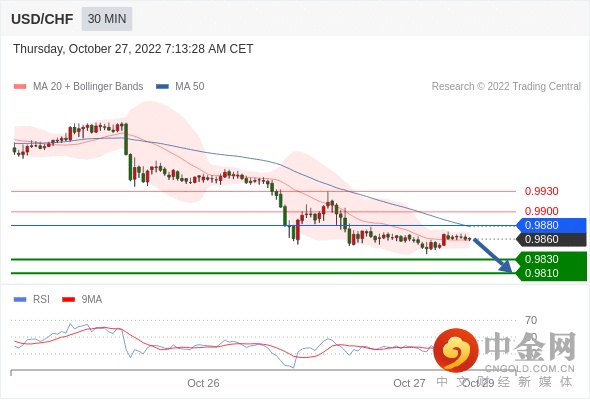Select the green 0.9810 target tag
Viewport: 590px width, 400px height.
coord(551,273)
